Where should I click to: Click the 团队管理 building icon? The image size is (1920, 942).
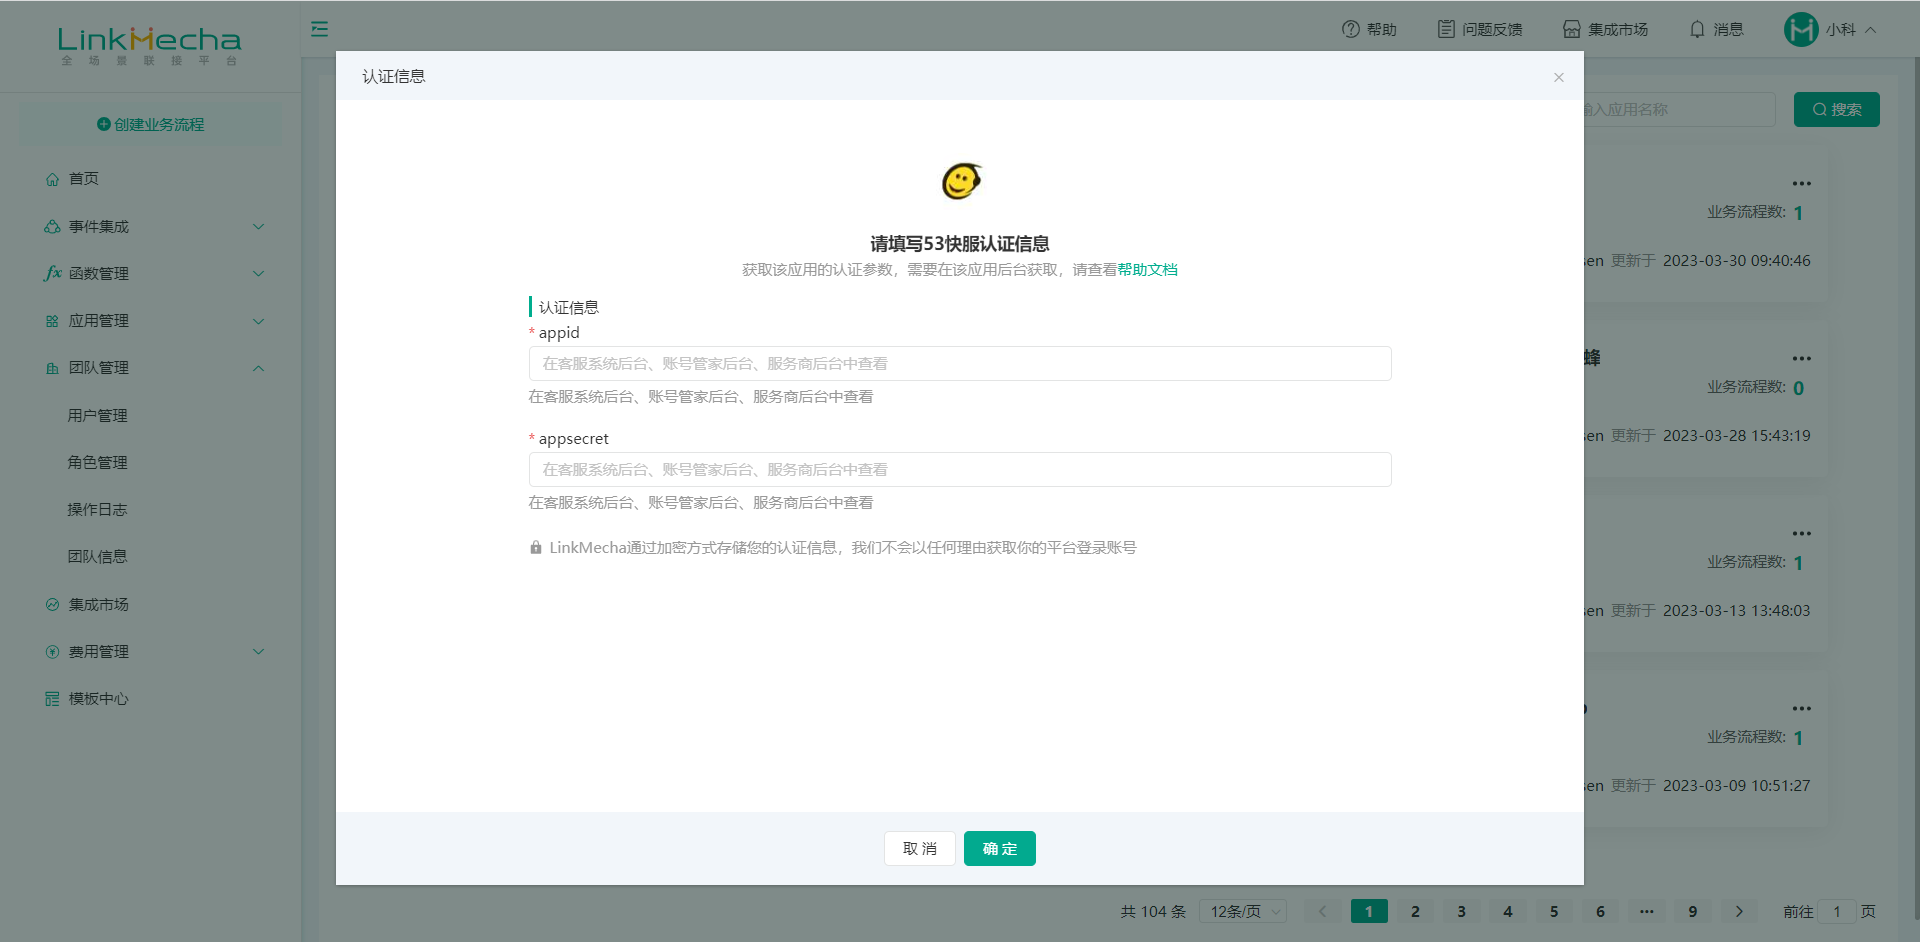[x=52, y=368]
